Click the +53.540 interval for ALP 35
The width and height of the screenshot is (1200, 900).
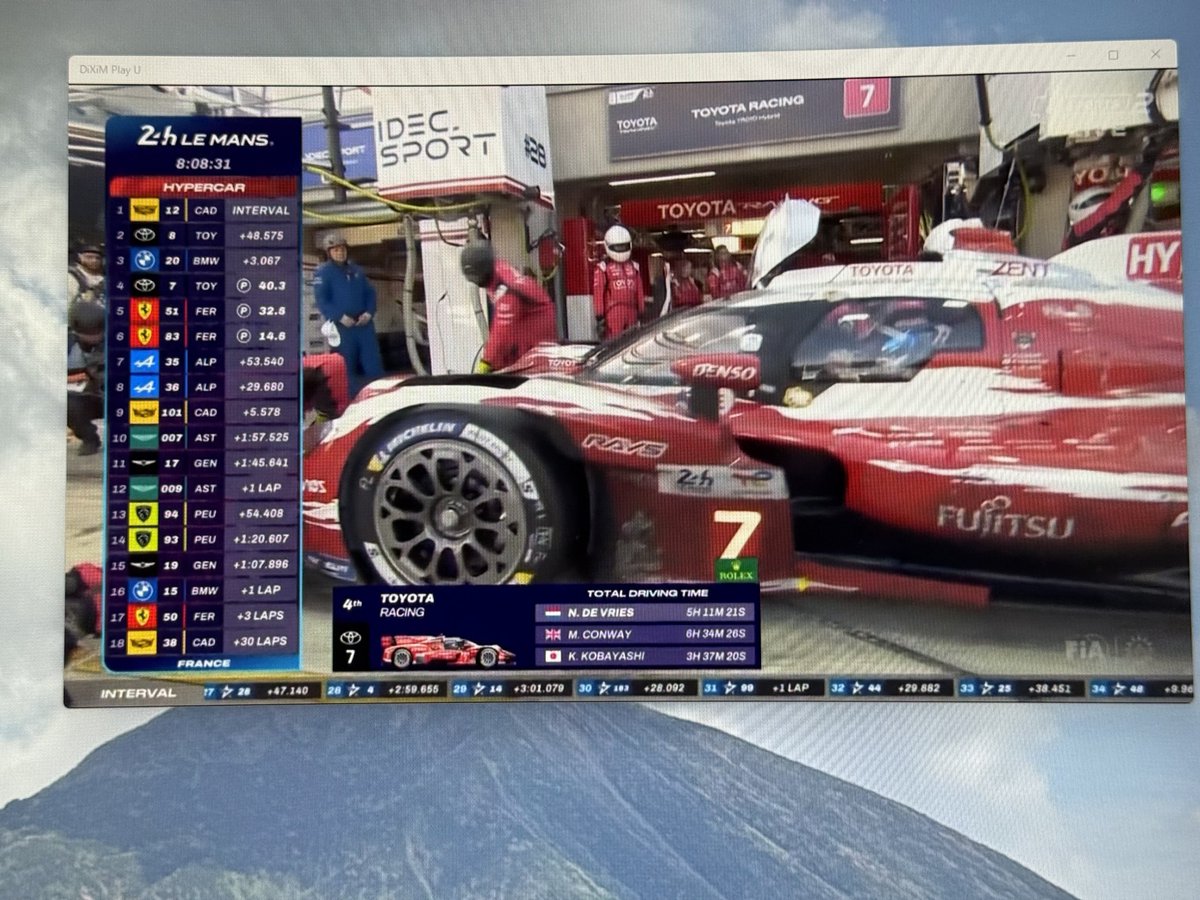point(261,361)
